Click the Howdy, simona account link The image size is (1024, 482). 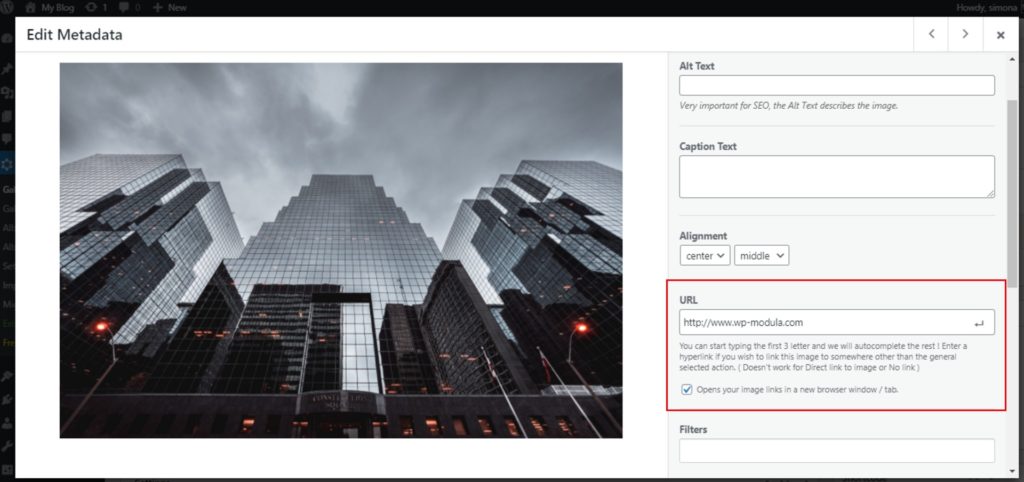pyautogui.click(x=985, y=7)
